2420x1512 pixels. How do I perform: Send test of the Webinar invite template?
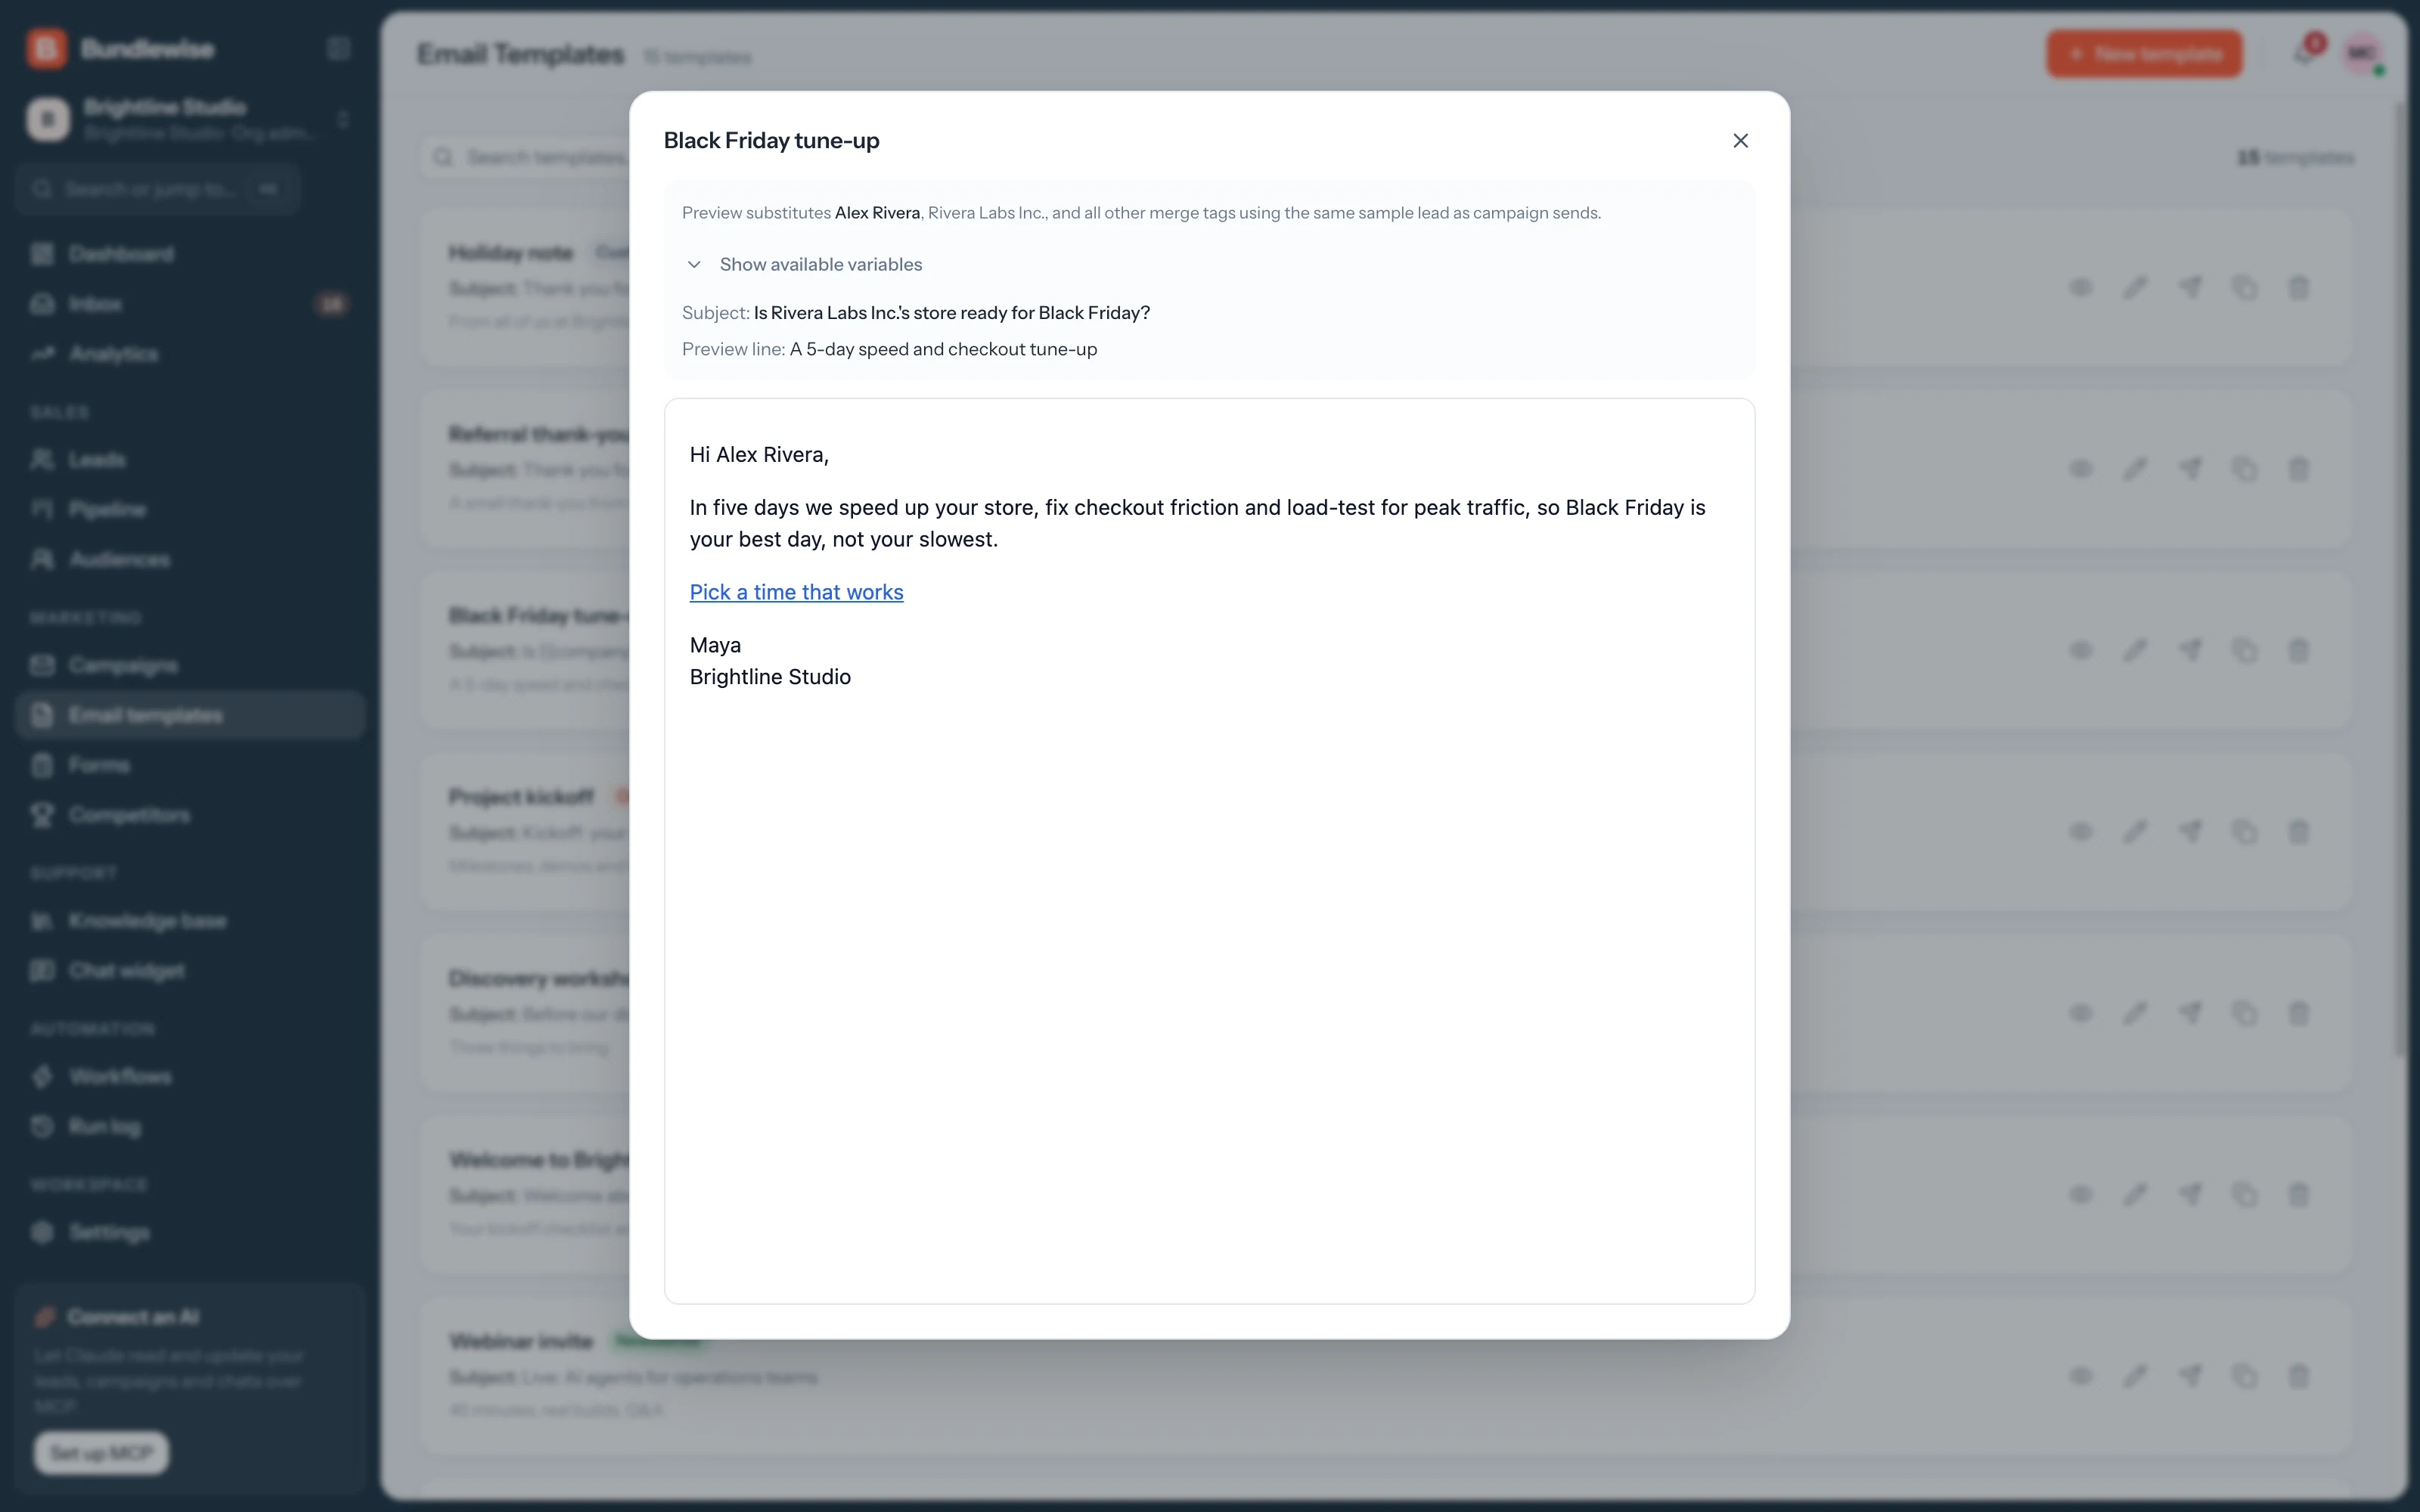[2190, 1376]
